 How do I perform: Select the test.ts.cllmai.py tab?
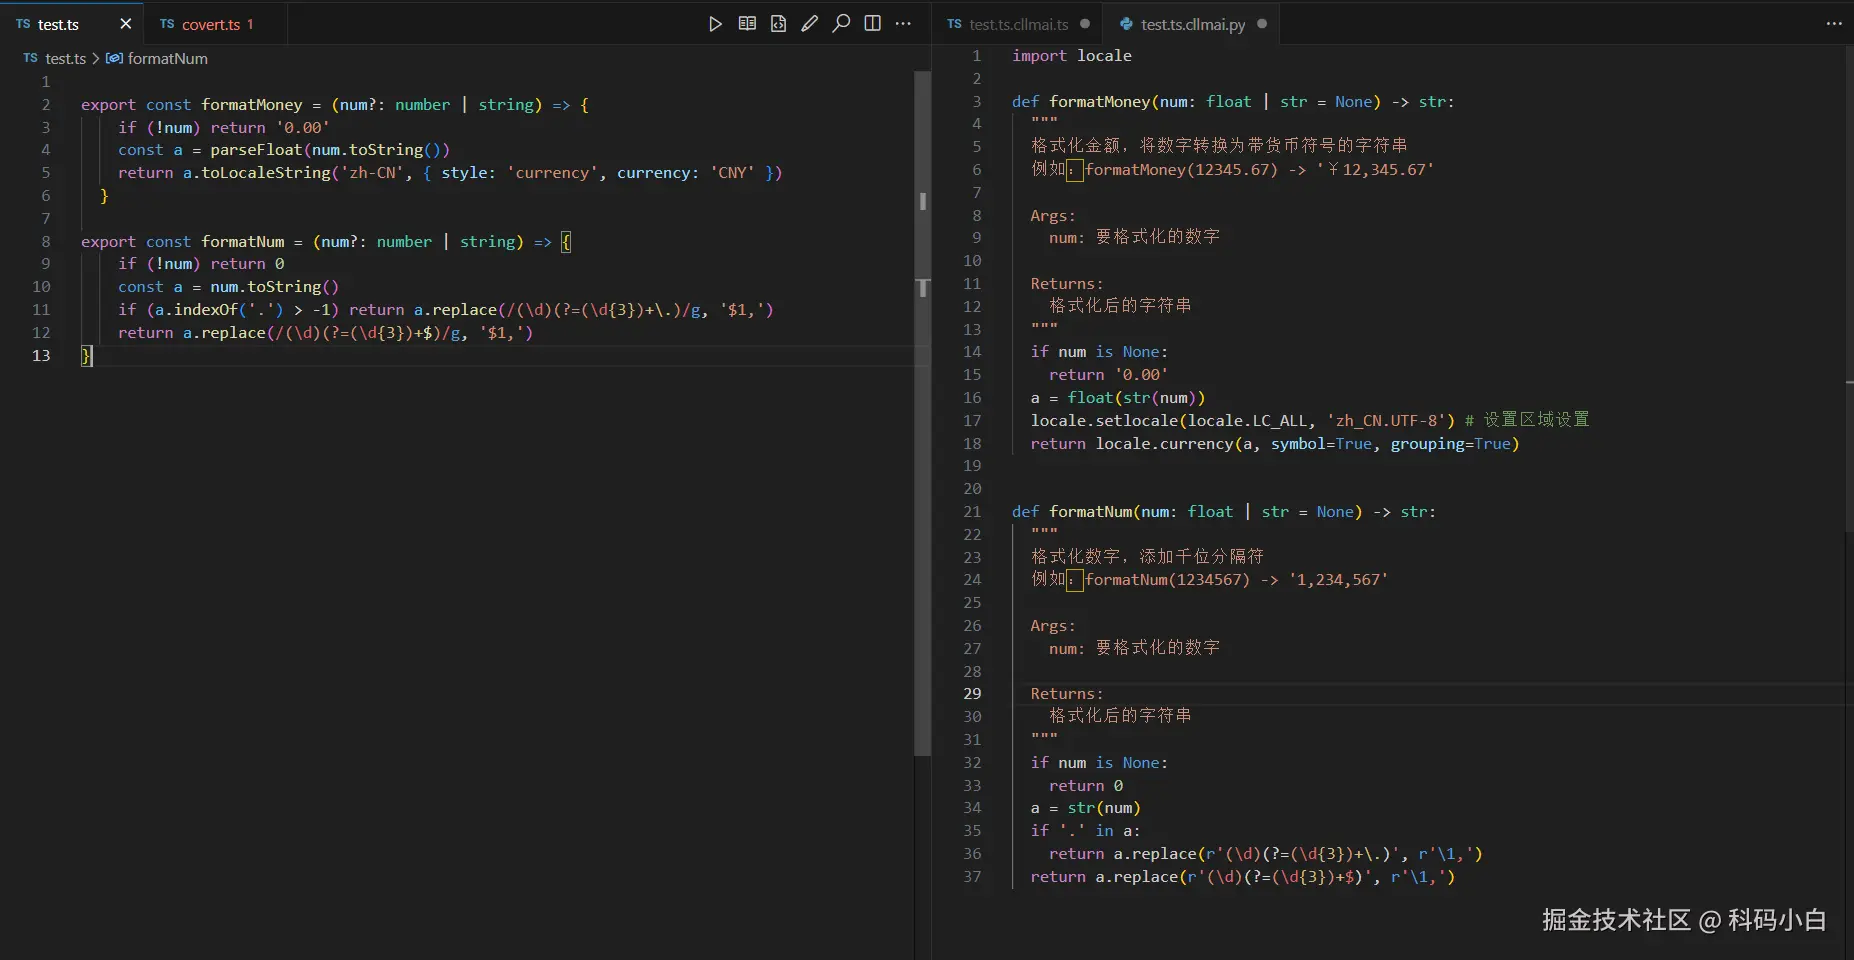click(x=1193, y=24)
